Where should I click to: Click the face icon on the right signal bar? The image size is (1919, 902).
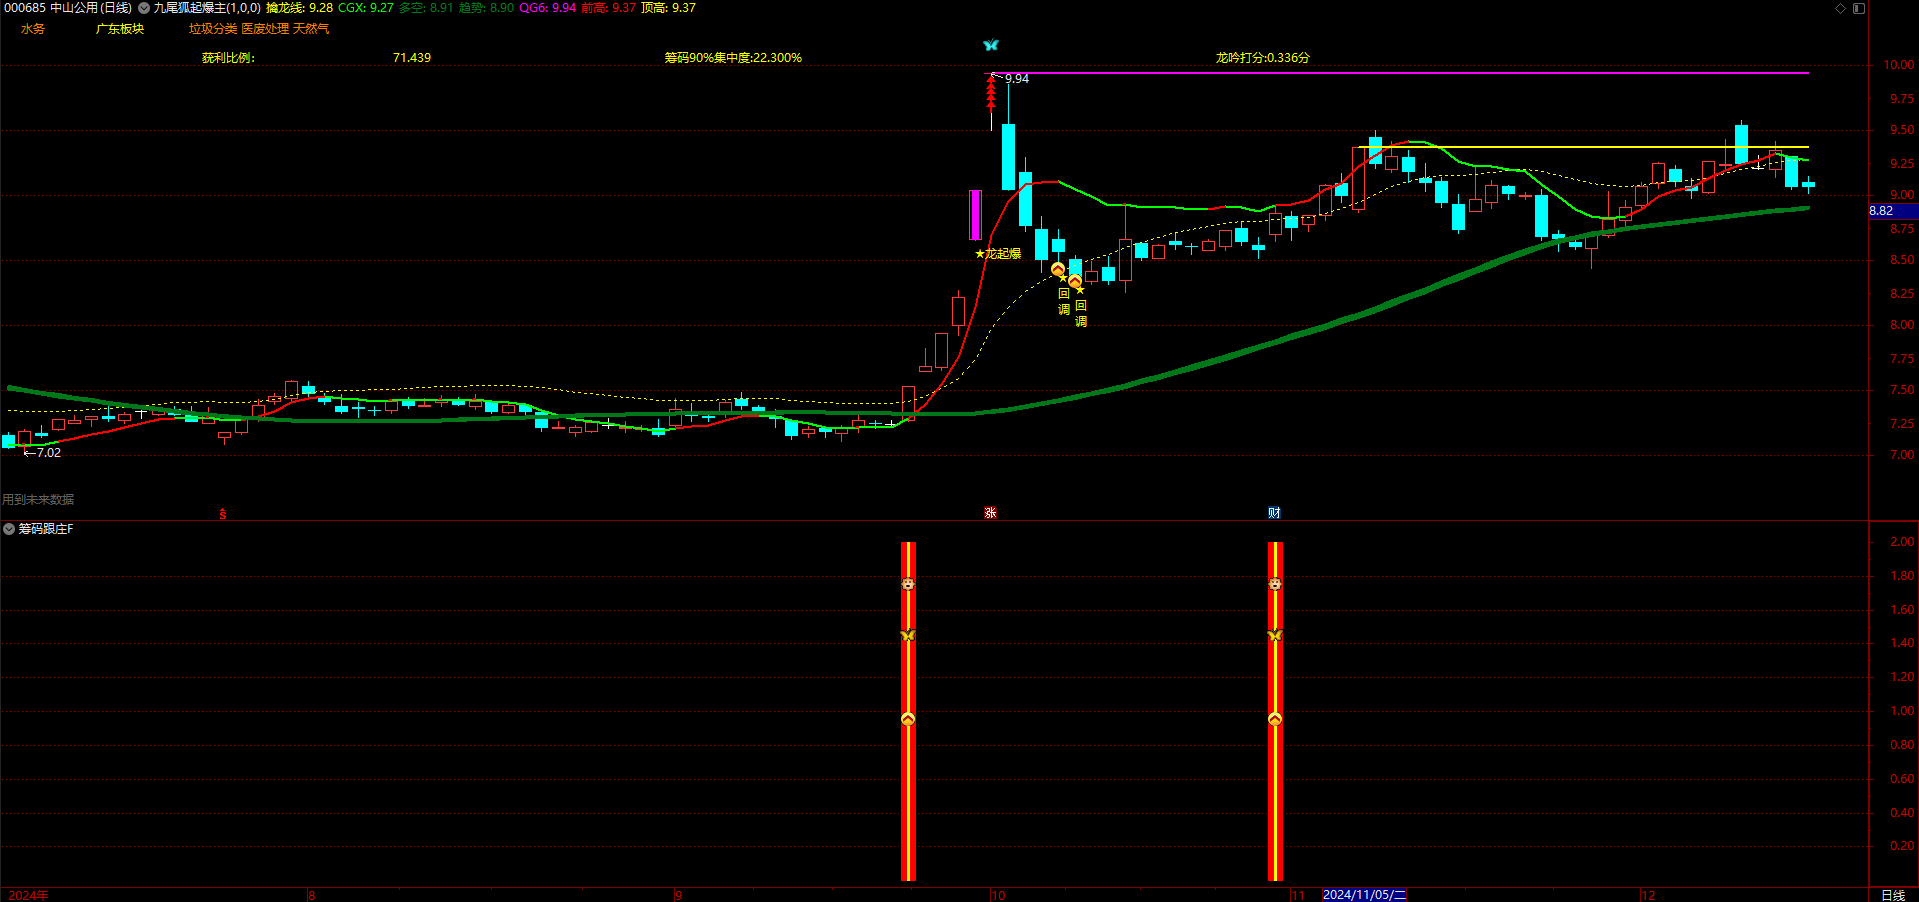[x=1275, y=584]
